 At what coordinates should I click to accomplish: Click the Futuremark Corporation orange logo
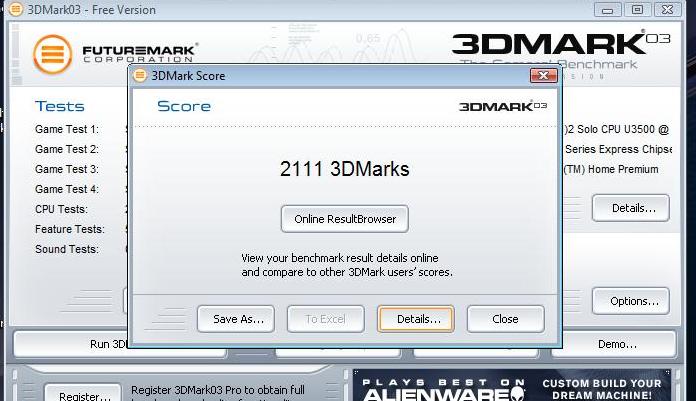pos(53,54)
